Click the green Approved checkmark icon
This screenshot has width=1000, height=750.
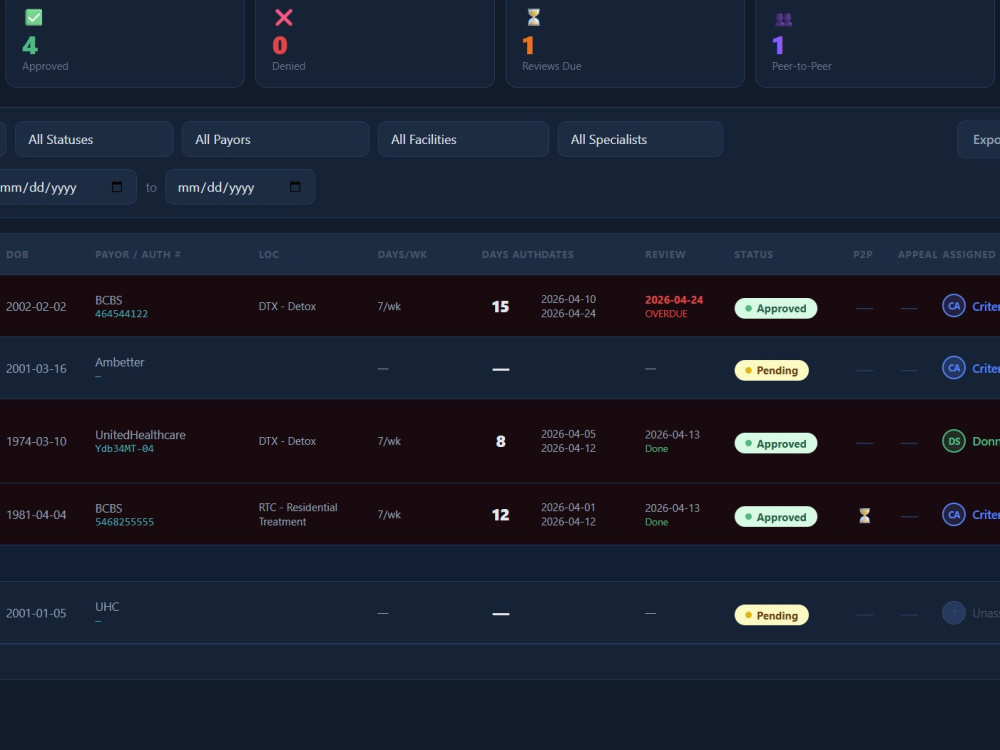[34, 17]
